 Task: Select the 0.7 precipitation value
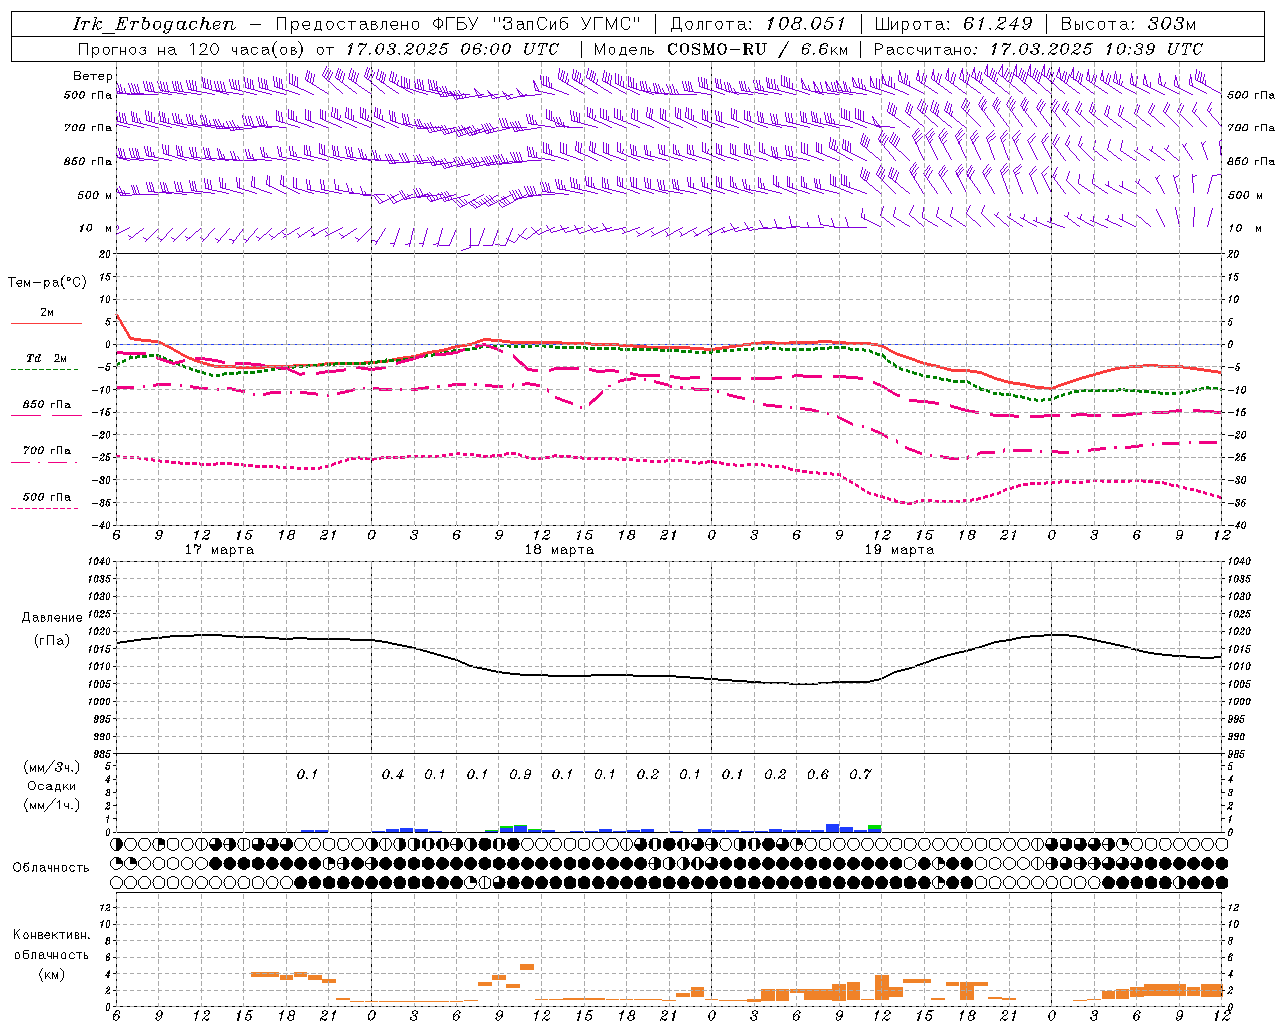click(x=860, y=775)
